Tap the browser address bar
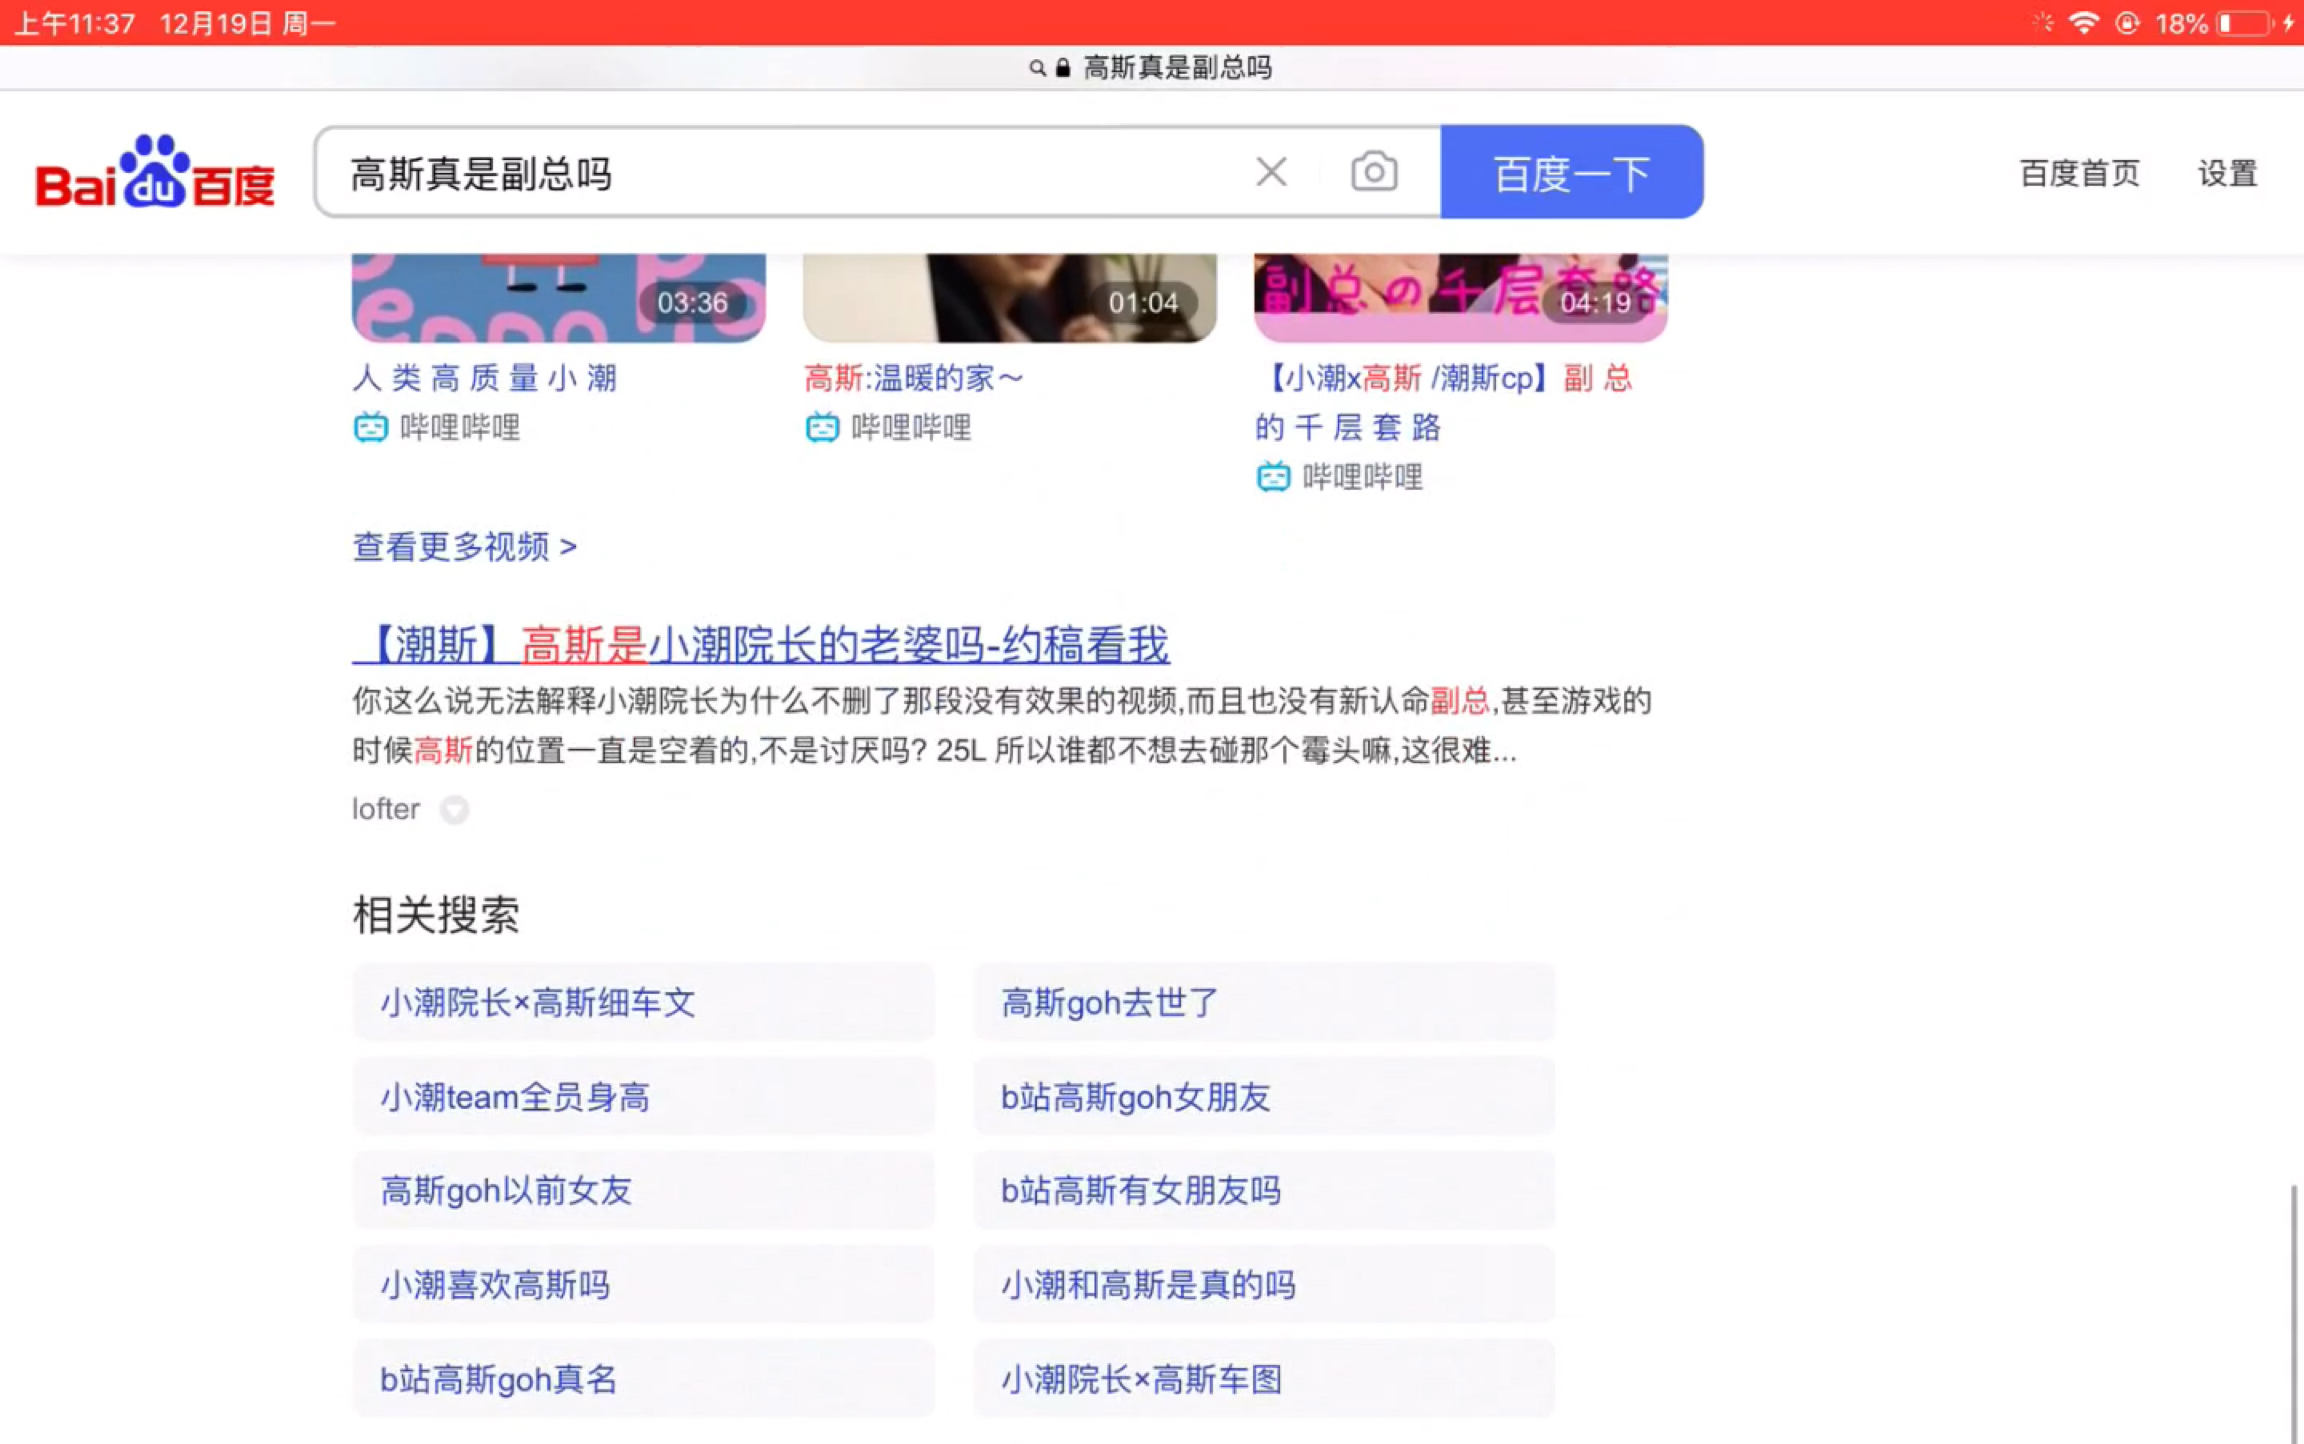The image size is (2304, 1444). click(x=1152, y=68)
